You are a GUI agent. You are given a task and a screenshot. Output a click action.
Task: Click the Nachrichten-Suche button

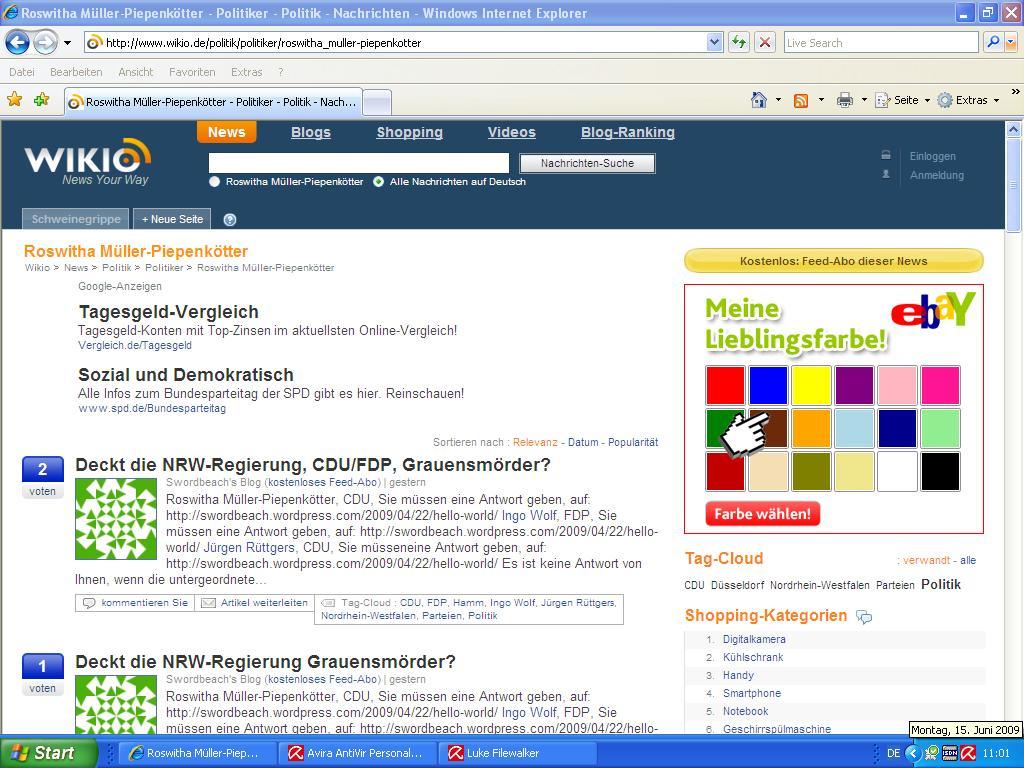pyautogui.click(x=587, y=163)
